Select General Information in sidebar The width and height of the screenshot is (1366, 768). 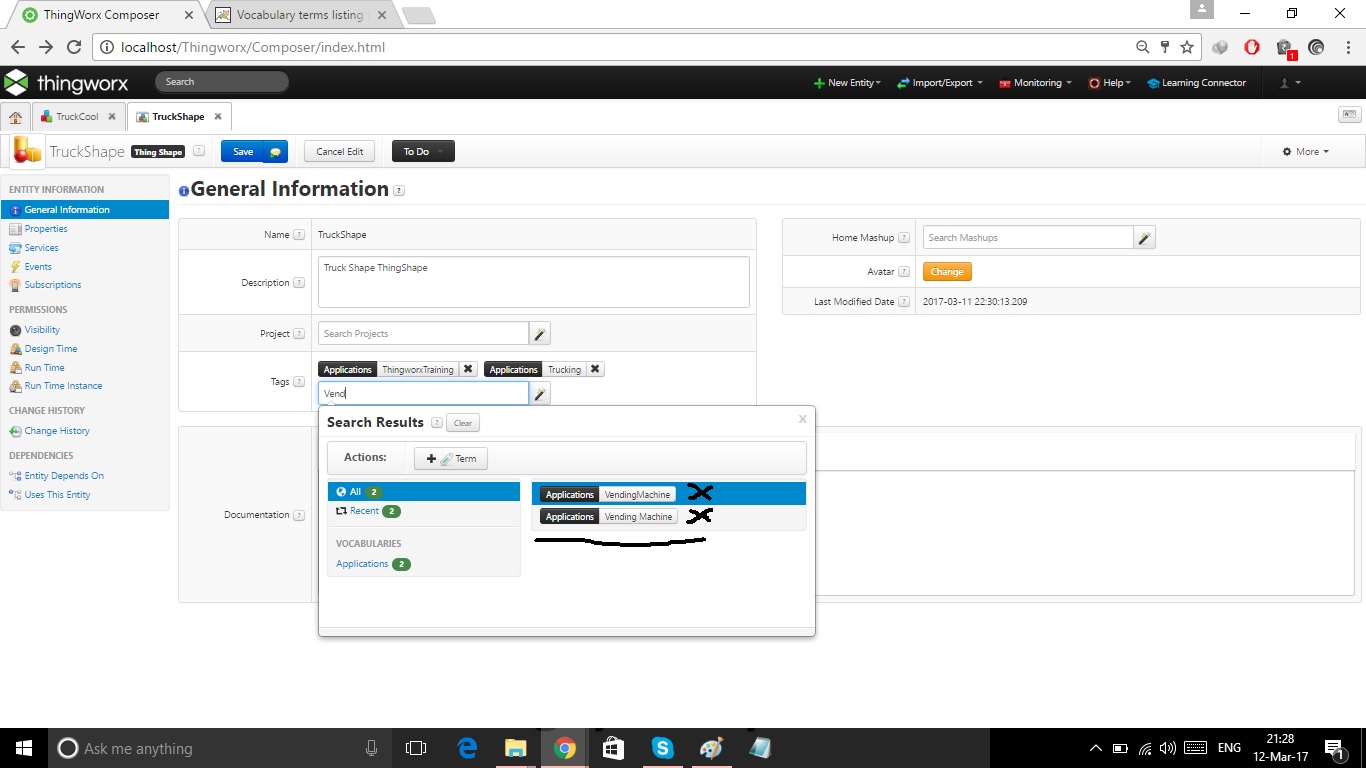point(85,210)
